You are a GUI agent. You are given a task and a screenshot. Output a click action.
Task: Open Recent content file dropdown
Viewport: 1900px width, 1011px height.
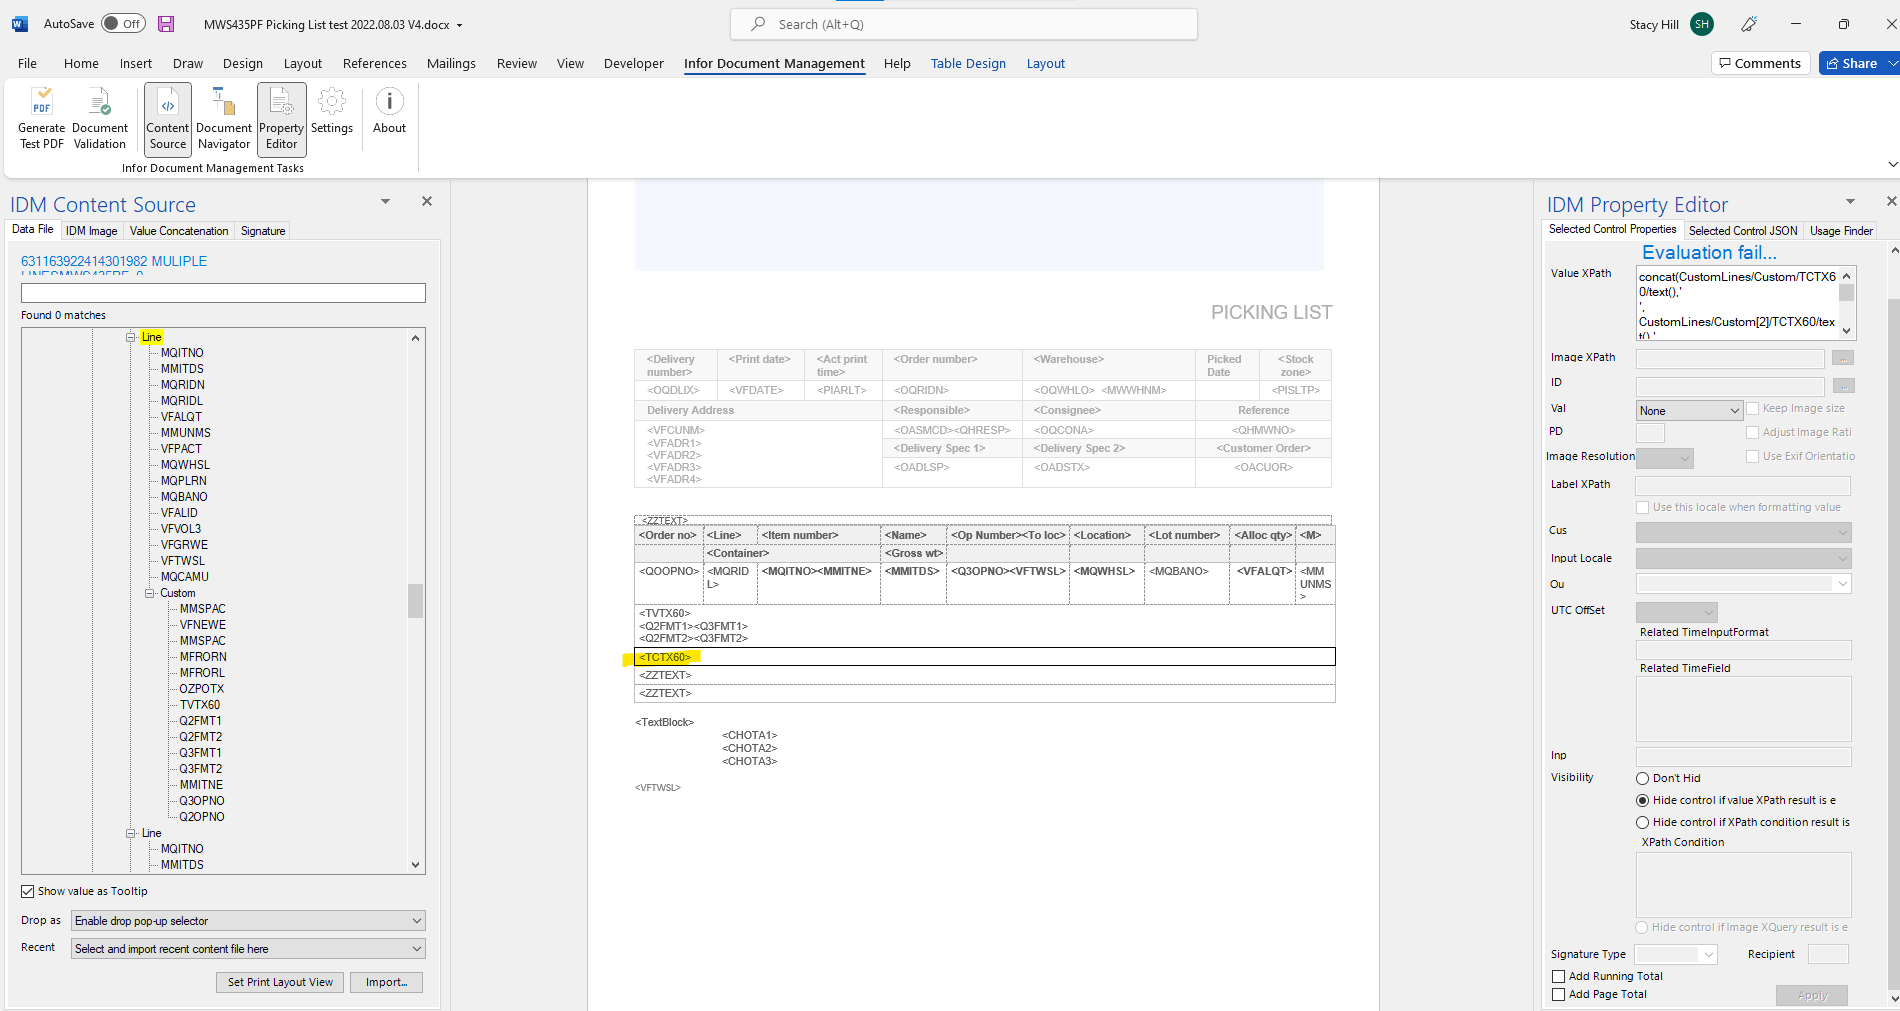(248, 949)
